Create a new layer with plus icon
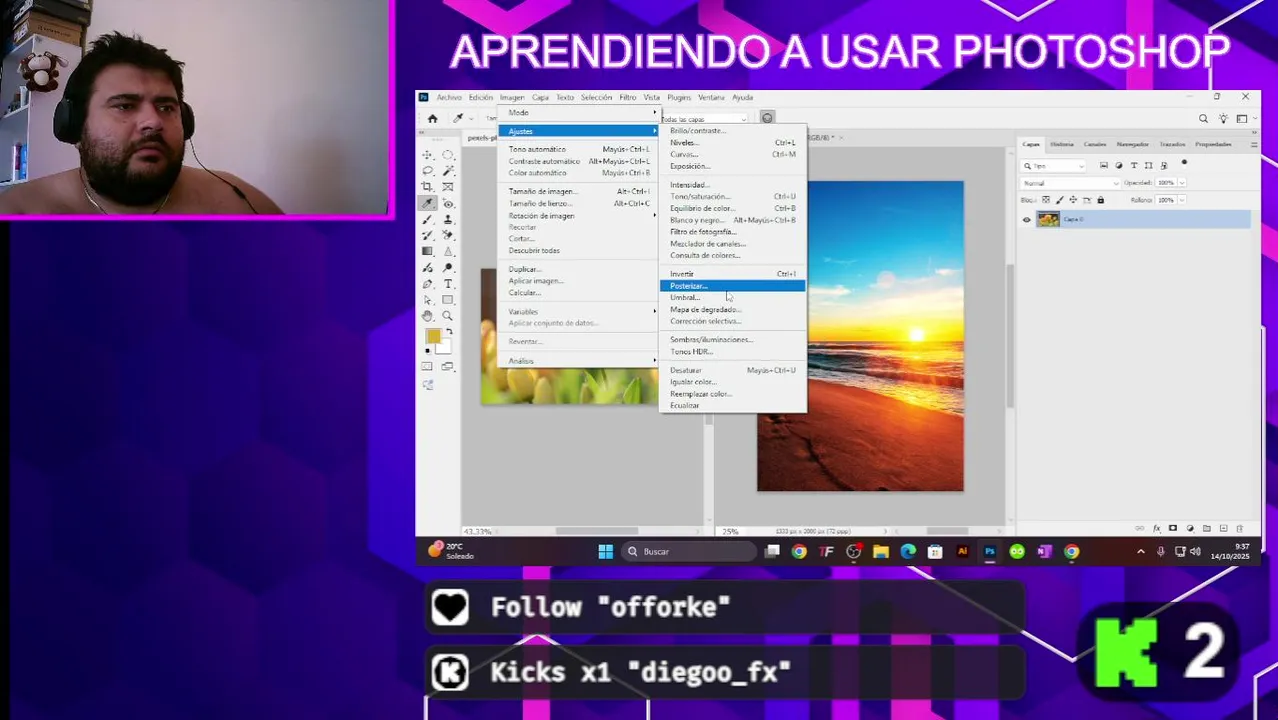This screenshot has width=1278, height=720. (1223, 528)
